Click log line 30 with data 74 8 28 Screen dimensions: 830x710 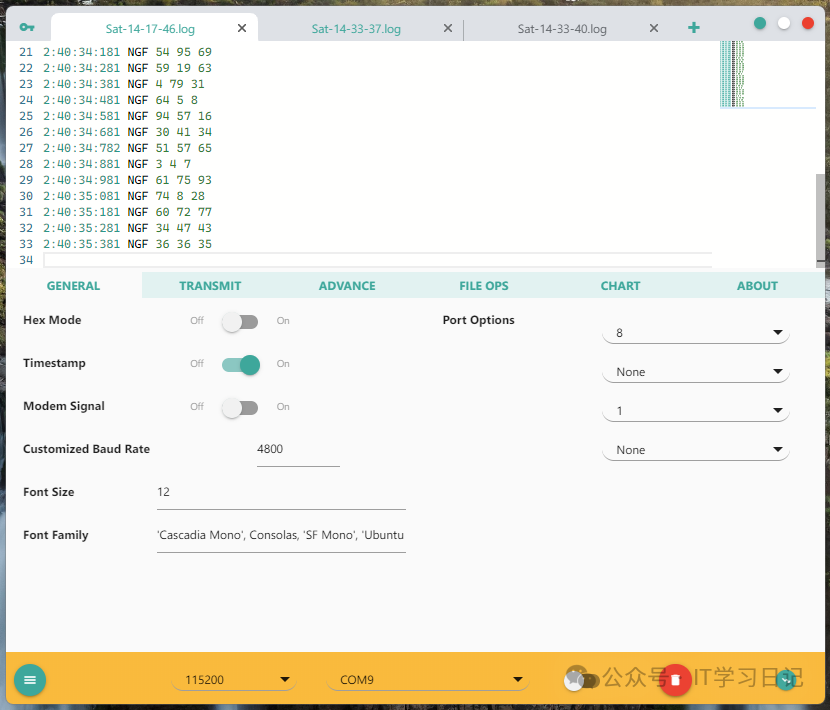click(x=124, y=196)
